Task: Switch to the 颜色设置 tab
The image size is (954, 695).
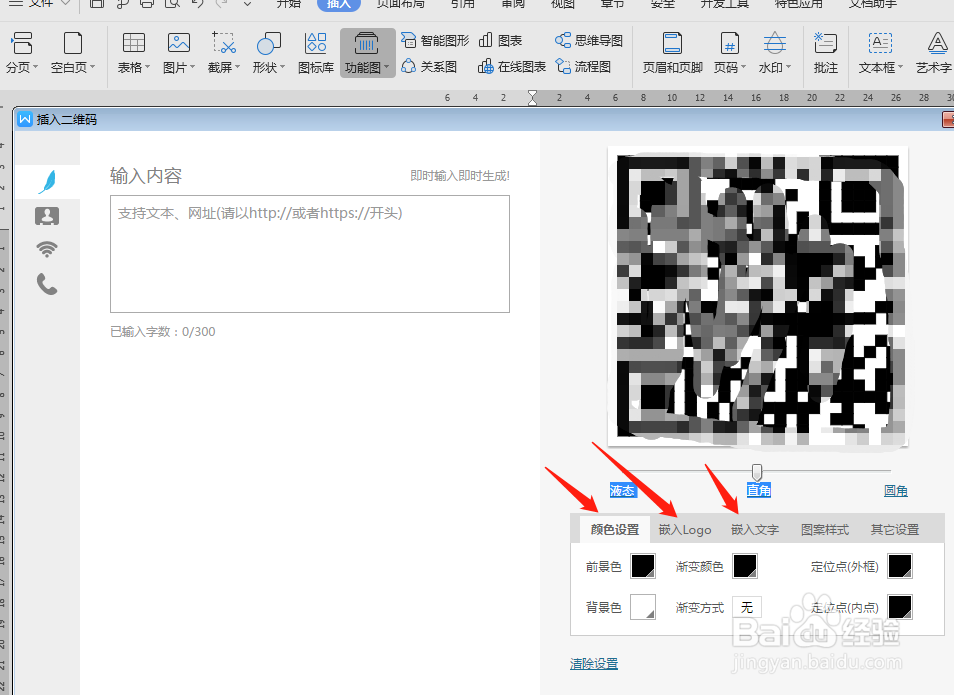Action: (615, 529)
